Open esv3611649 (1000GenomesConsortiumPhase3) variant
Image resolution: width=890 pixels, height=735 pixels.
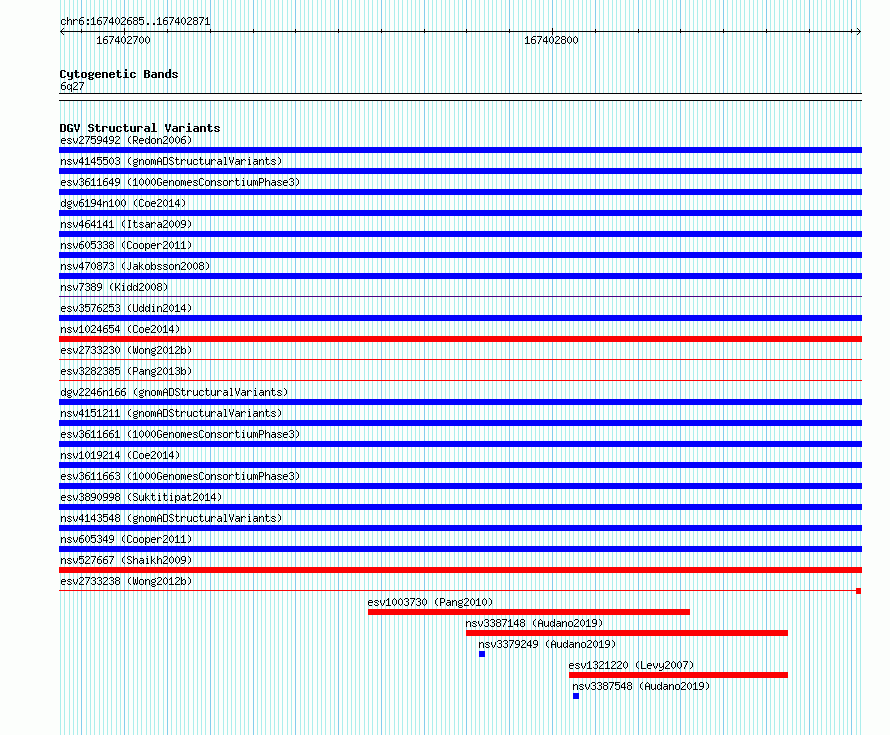(x=180, y=182)
